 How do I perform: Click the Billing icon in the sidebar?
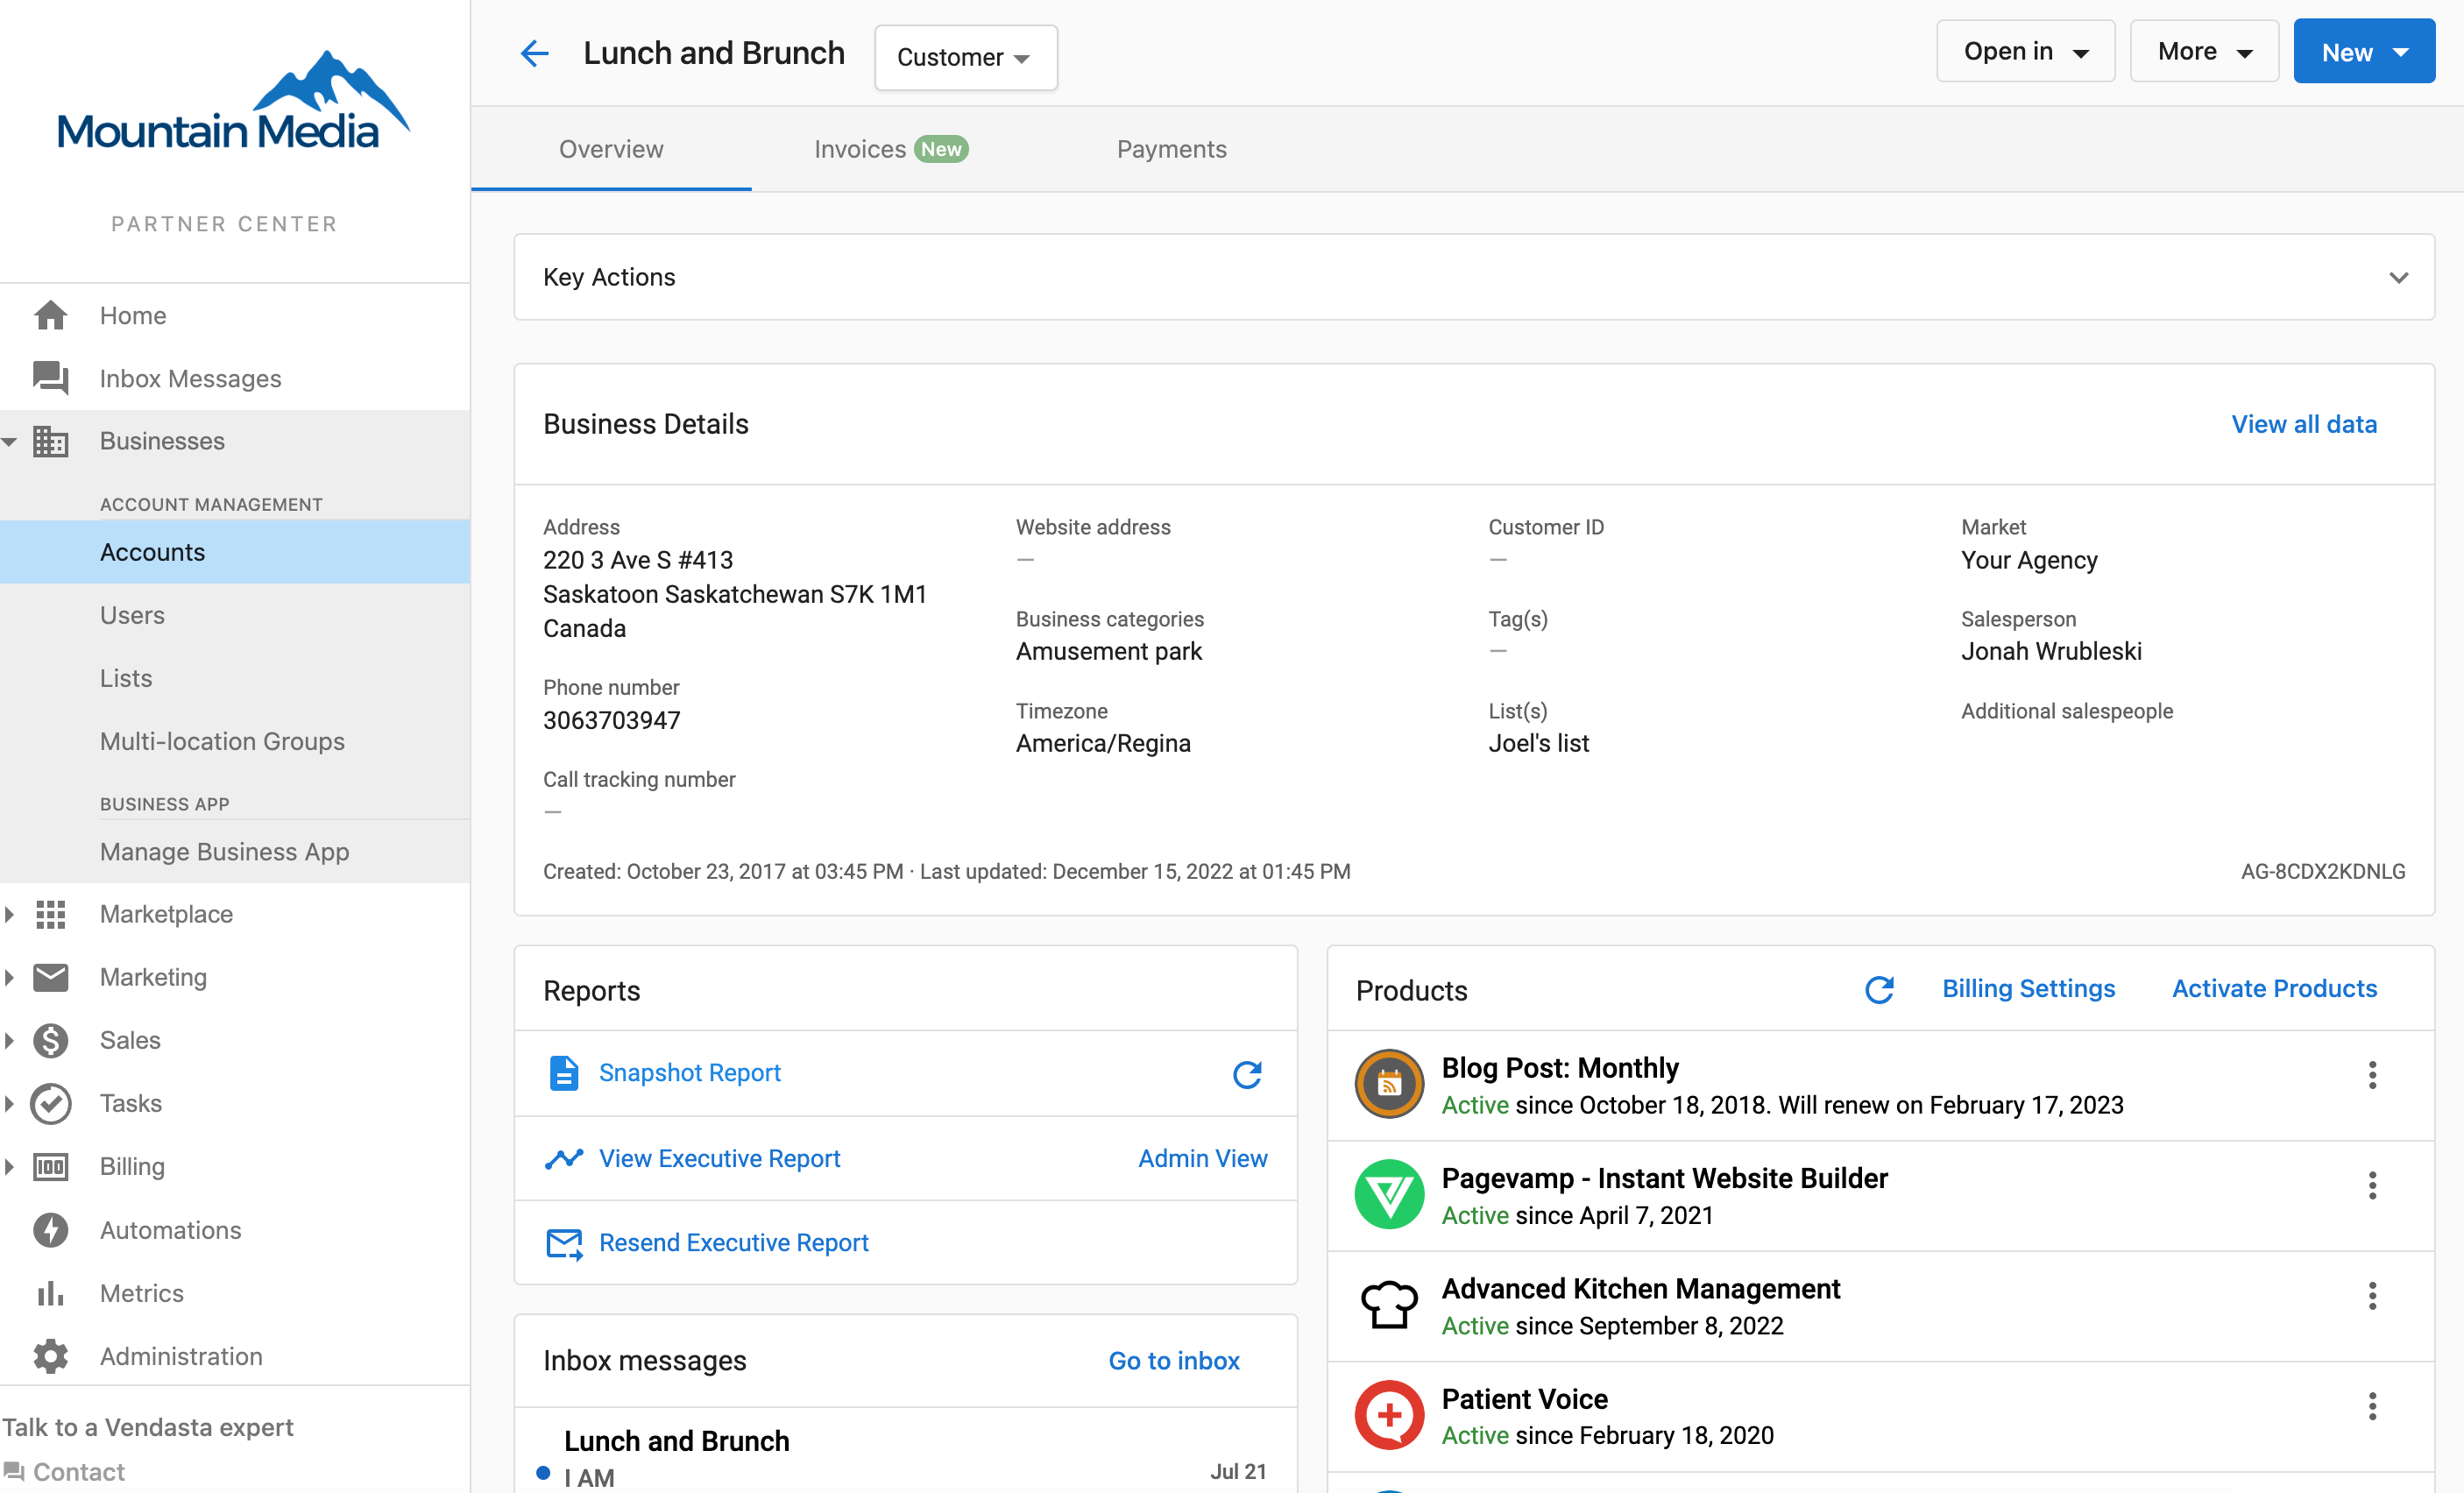[50, 1166]
